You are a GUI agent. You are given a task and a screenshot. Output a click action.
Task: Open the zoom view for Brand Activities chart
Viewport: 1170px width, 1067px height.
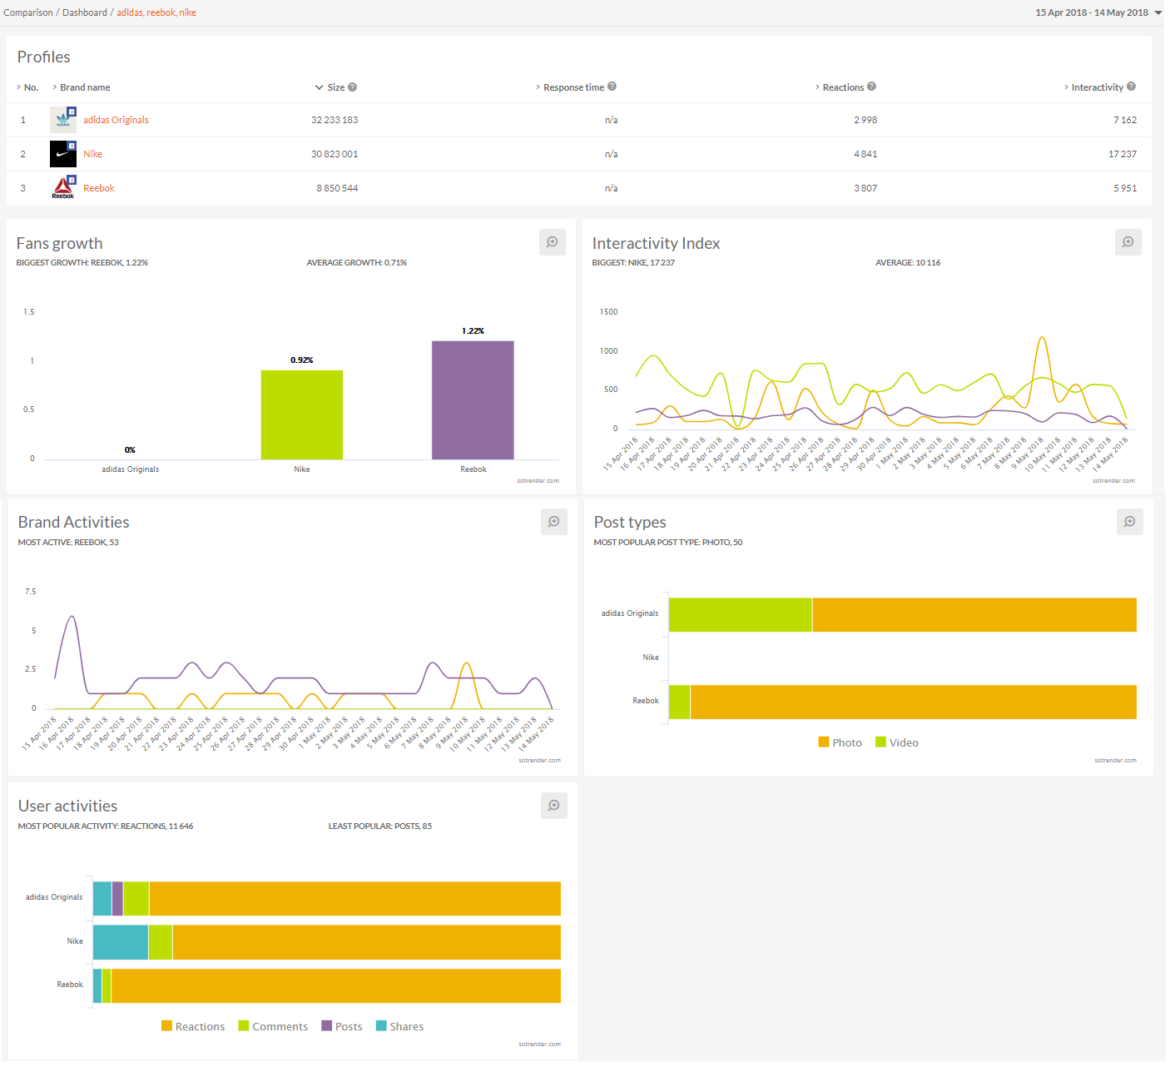pos(552,521)
